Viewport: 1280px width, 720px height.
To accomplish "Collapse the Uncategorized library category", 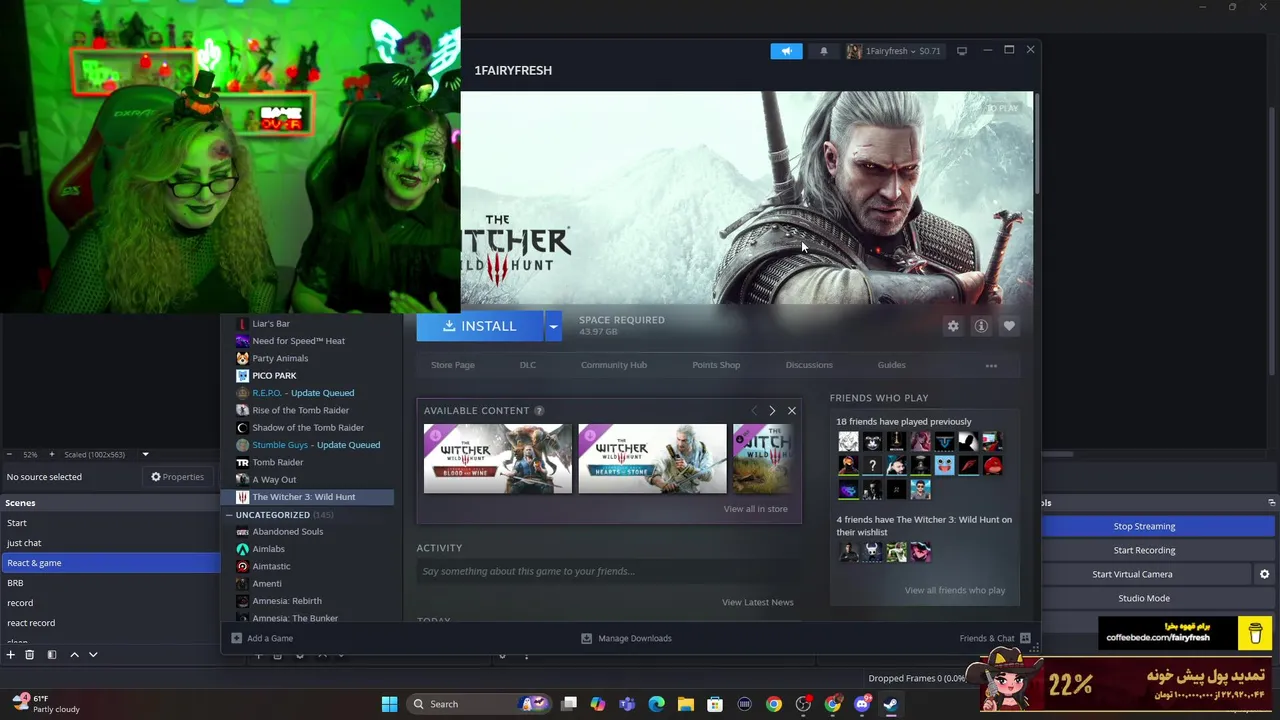I will [229, 515].
